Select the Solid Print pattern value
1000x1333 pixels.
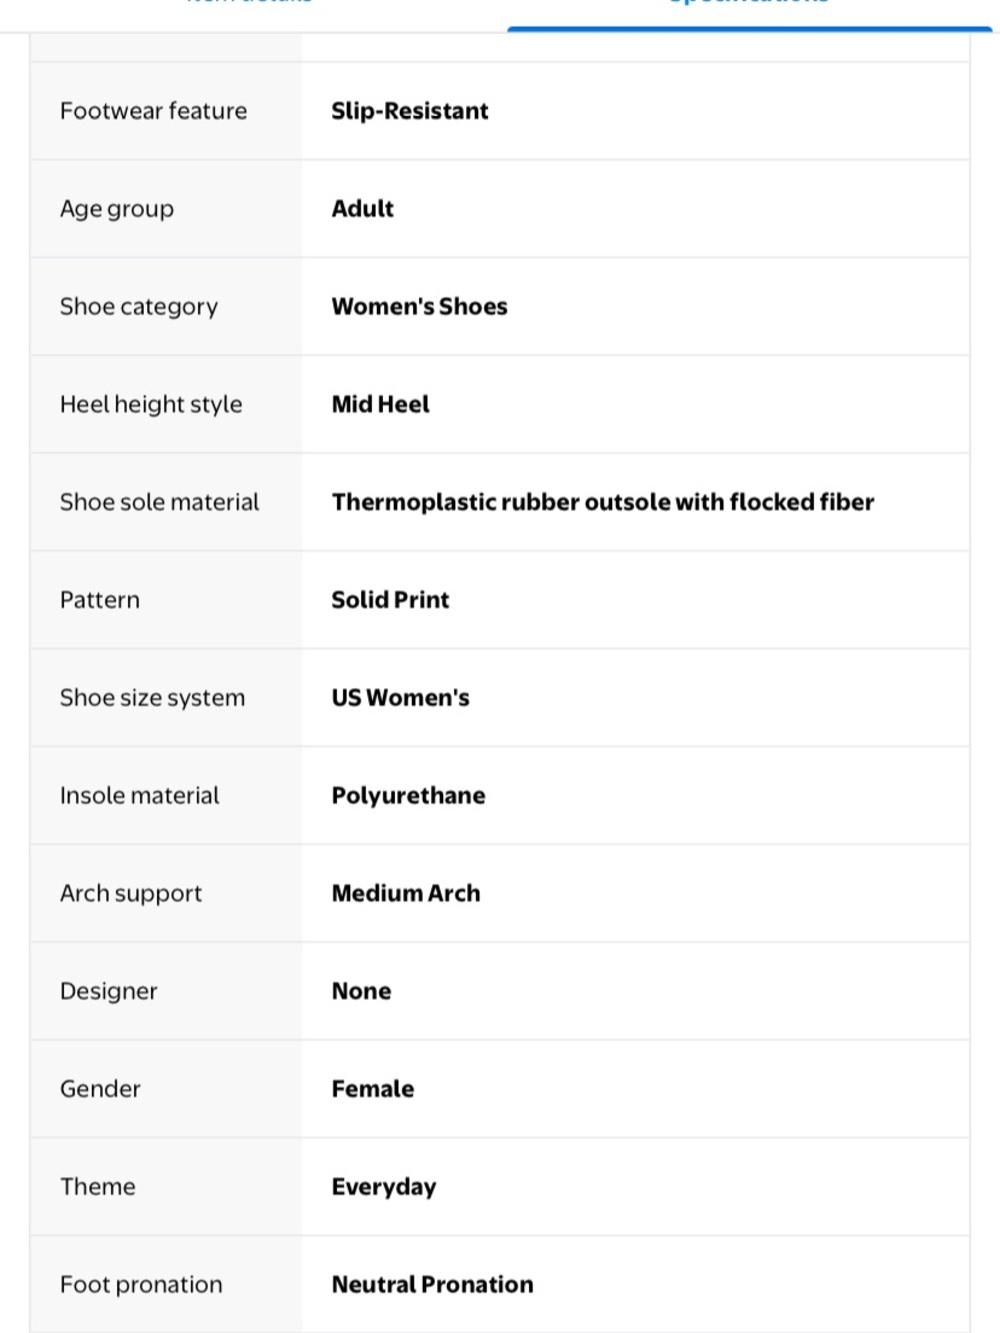point(391,600)
